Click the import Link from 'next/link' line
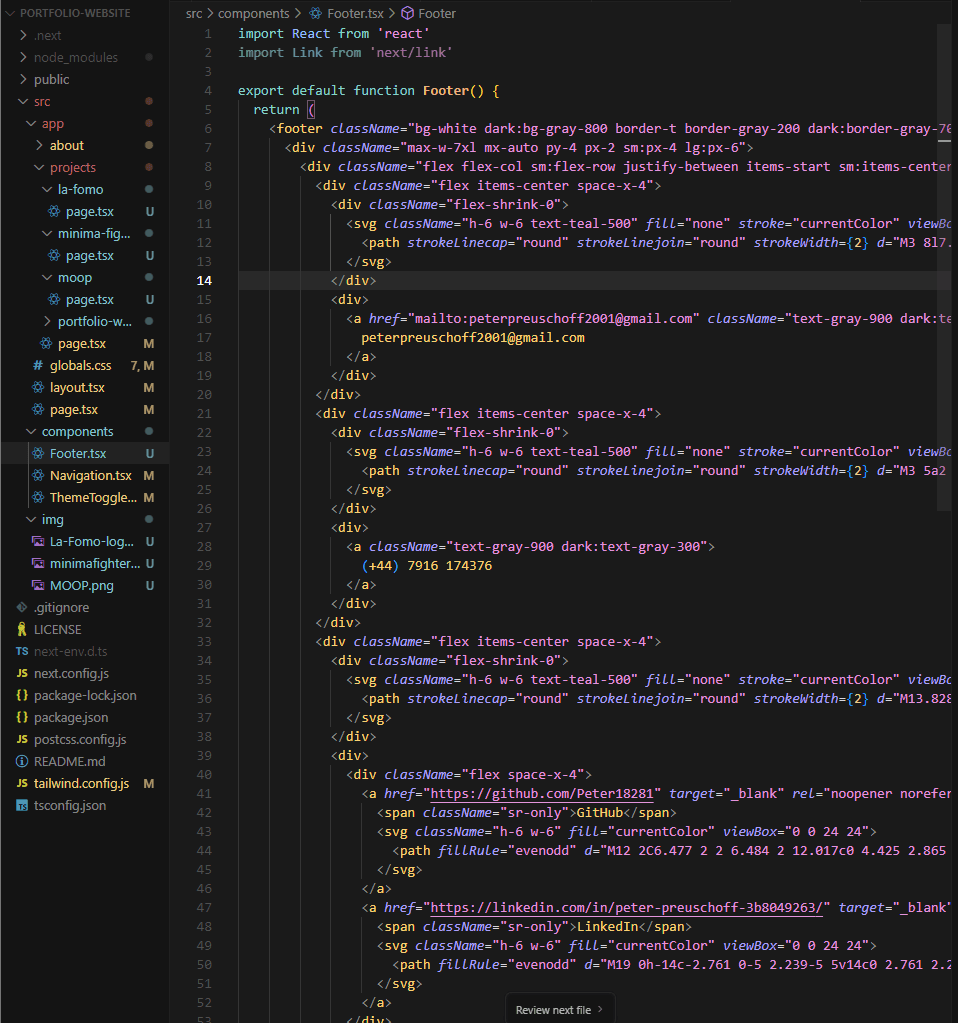 point(345,53)
